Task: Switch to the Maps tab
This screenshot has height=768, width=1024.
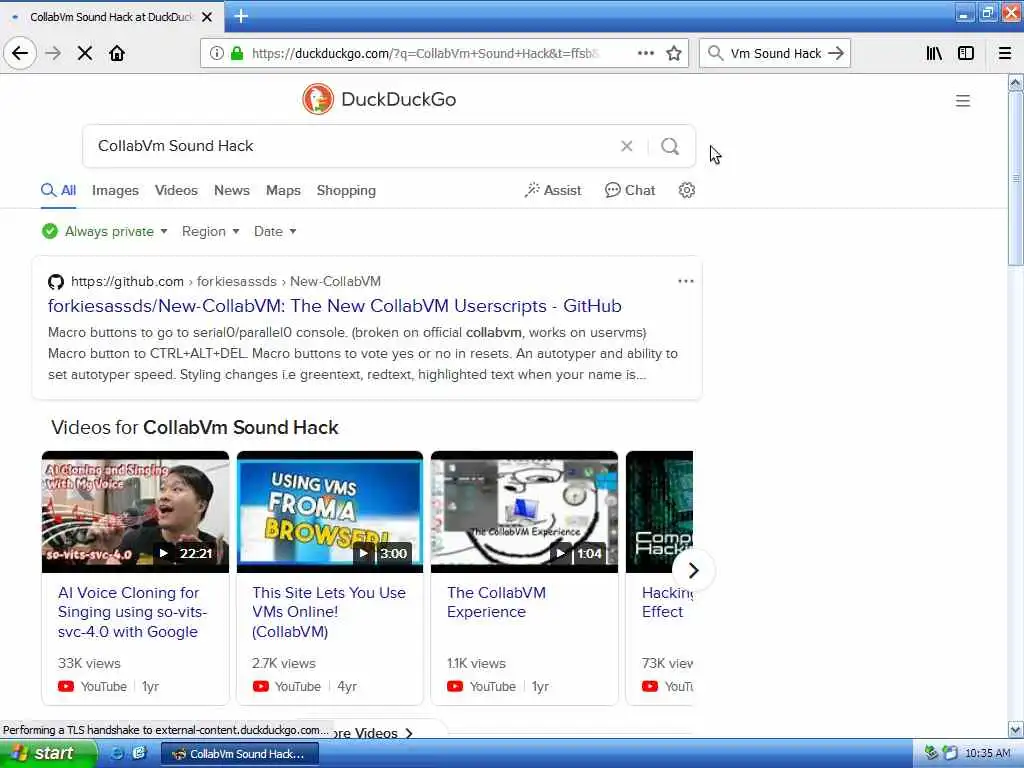Action: [283, 191]
